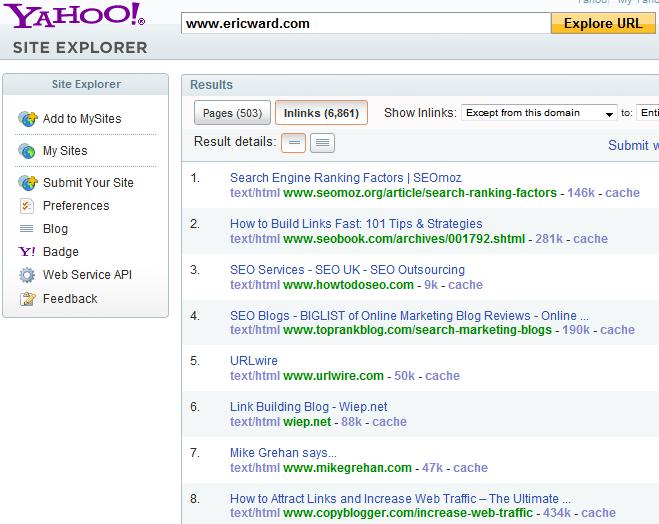Click the Submit Your Site globe icon

coord(28,183)
